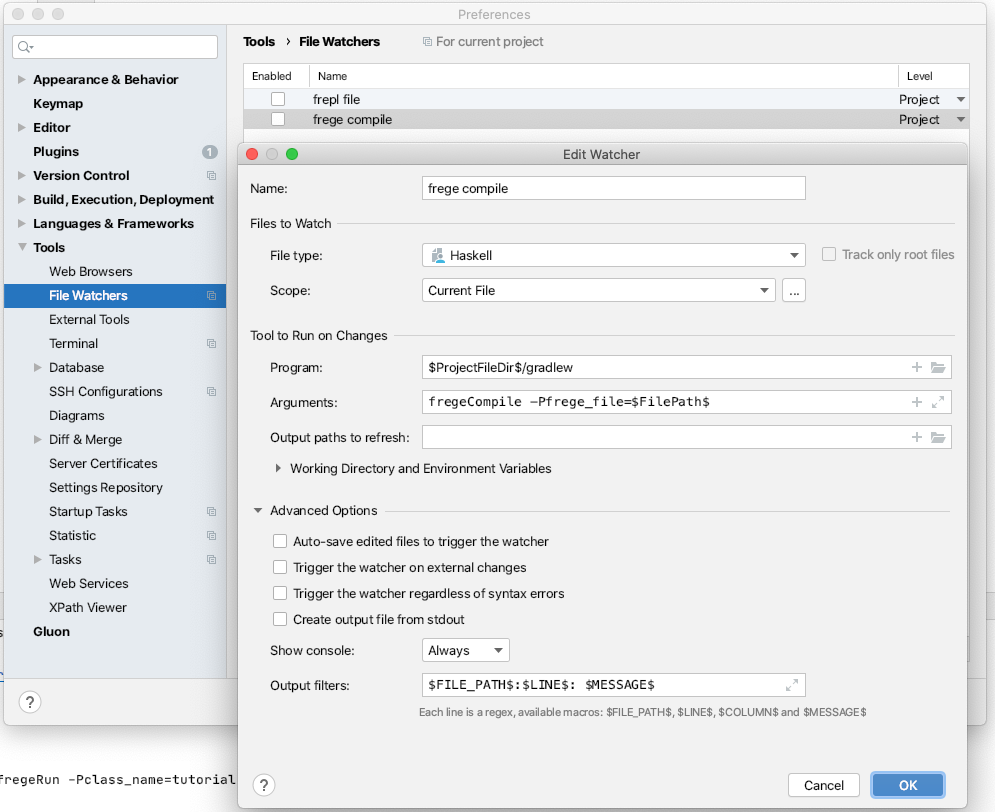Viewport: 995px width, 812px height.
Task: Check Trigger the watcher on external changes
Action: pyautogui.click(x=279, y=566)
